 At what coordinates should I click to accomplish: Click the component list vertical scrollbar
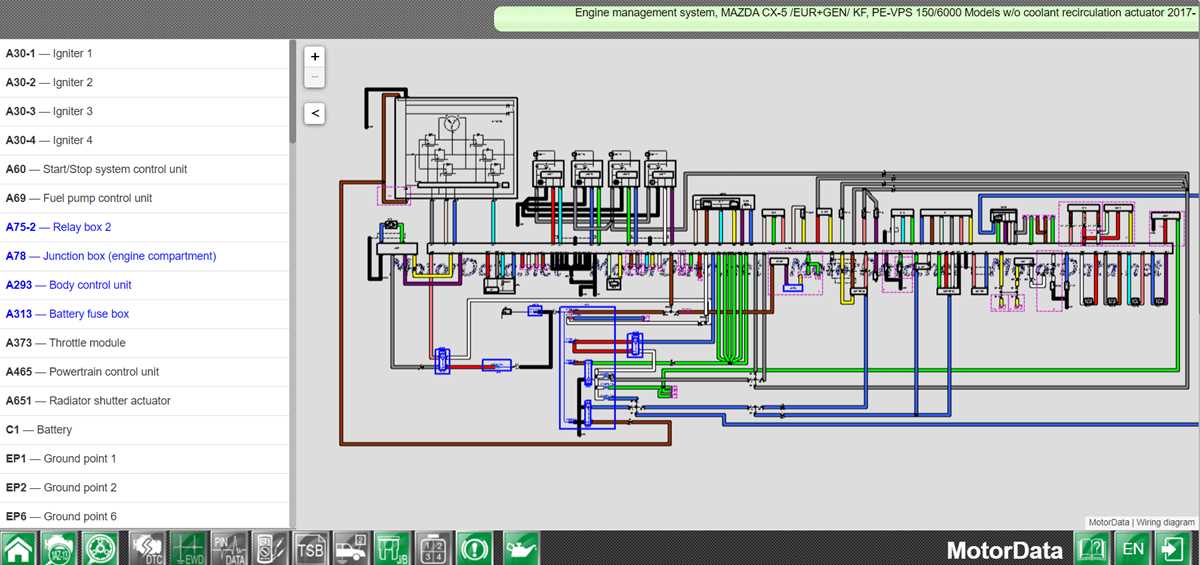[293, 92]
